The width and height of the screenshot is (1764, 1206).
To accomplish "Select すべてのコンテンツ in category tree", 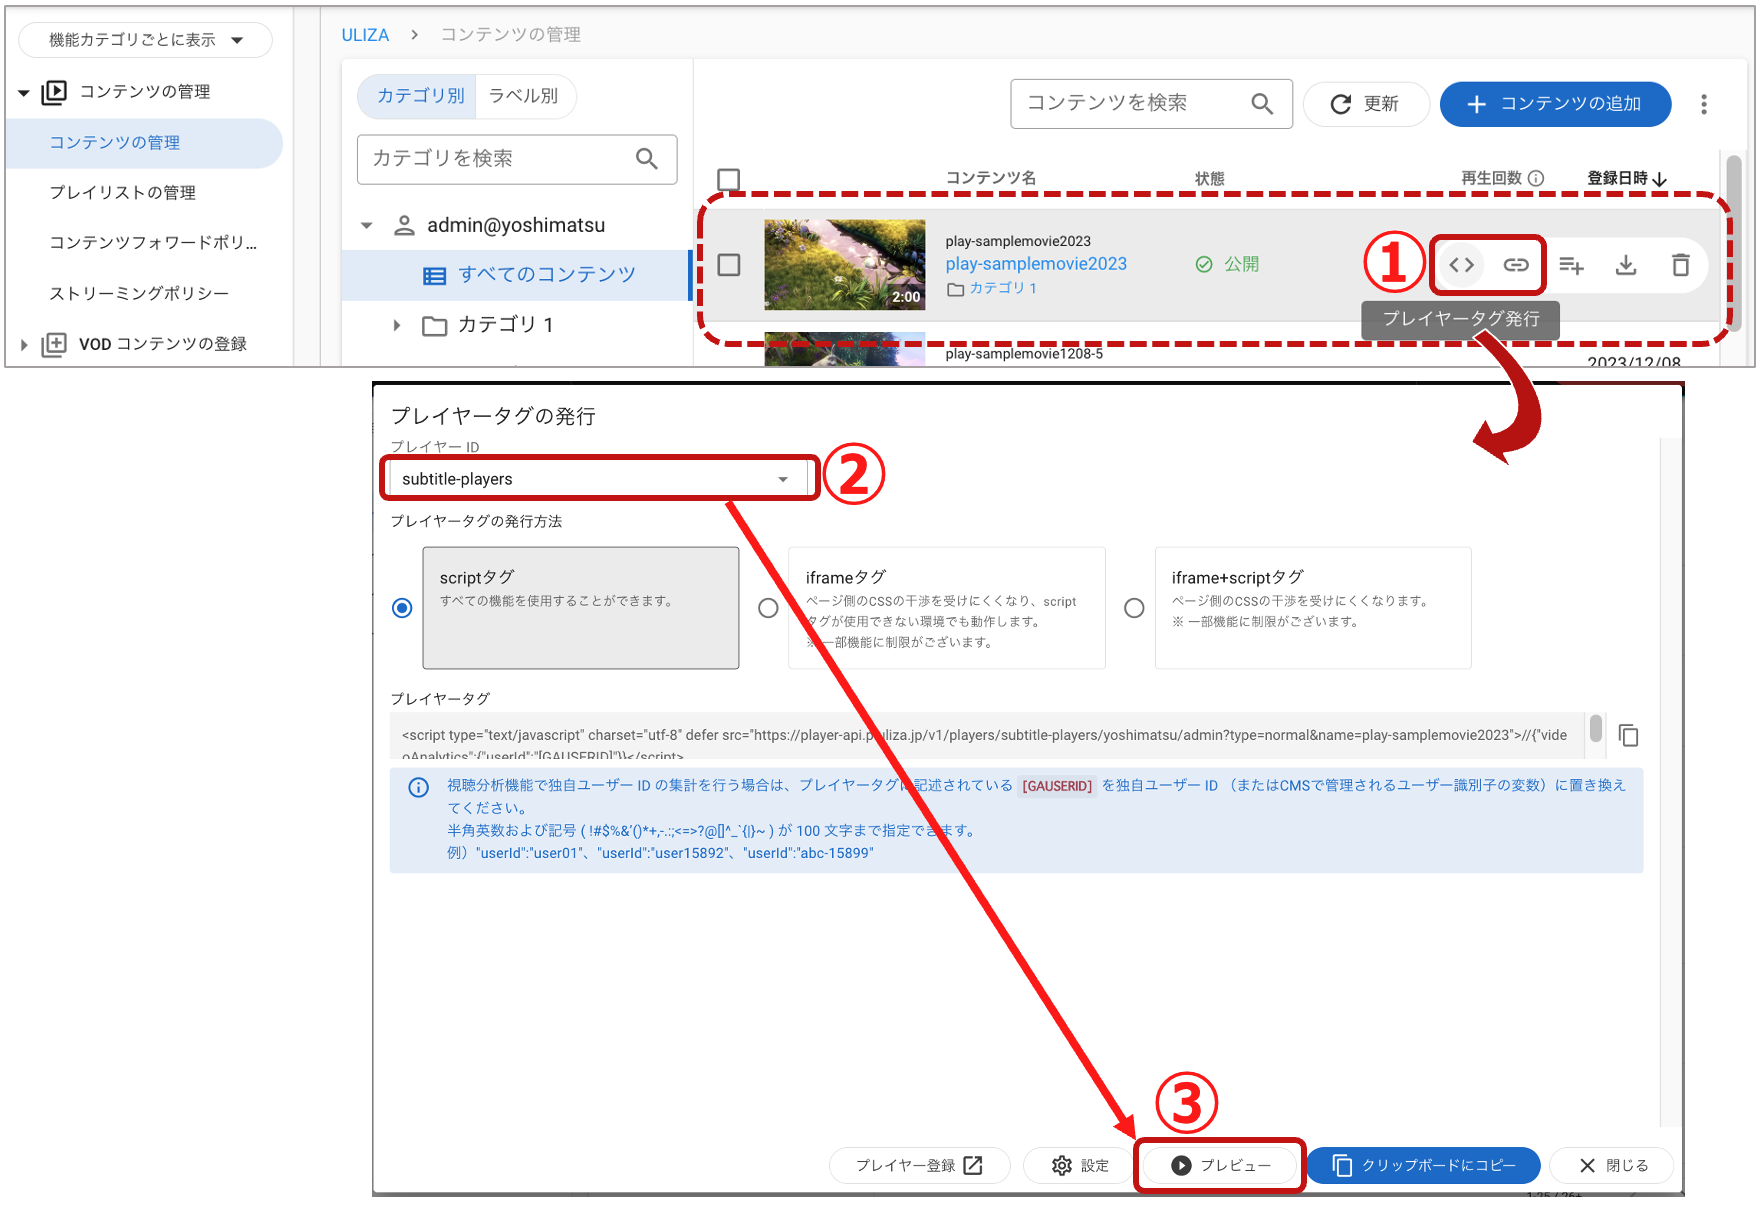I will click(516, 276).
